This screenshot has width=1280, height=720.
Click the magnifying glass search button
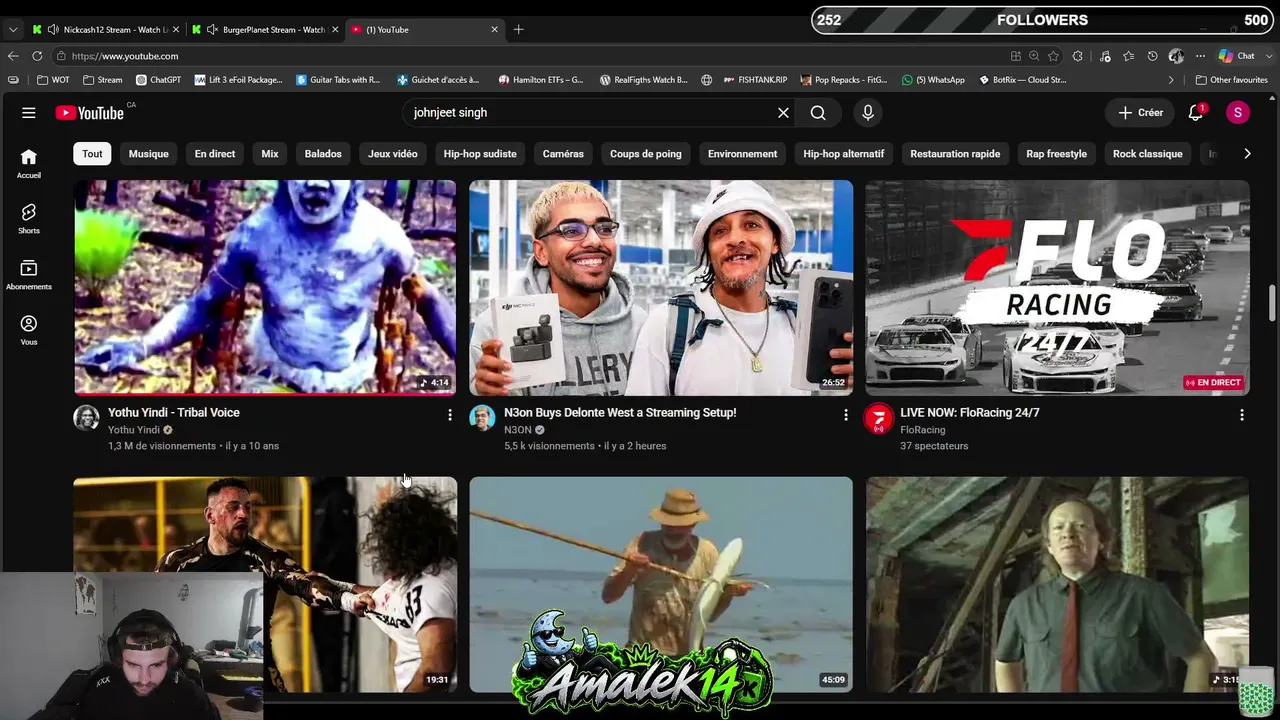pyautogui.click(x=818, y=113)
